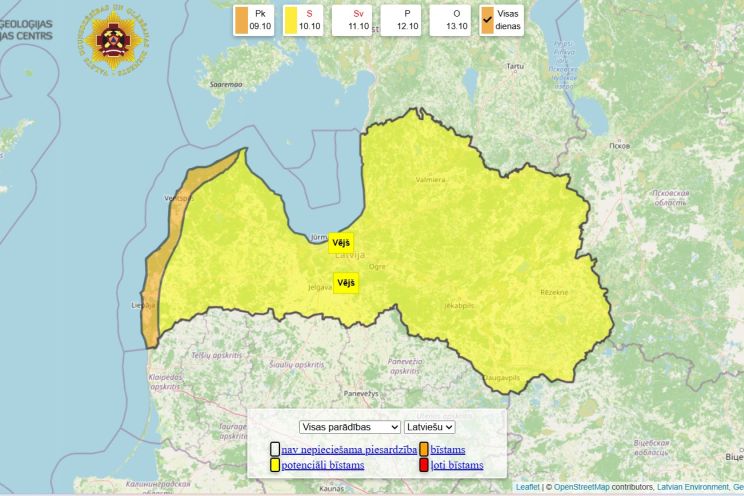
Task: Toggle the Visas dienas checkbox button
Action: point(502,20)
